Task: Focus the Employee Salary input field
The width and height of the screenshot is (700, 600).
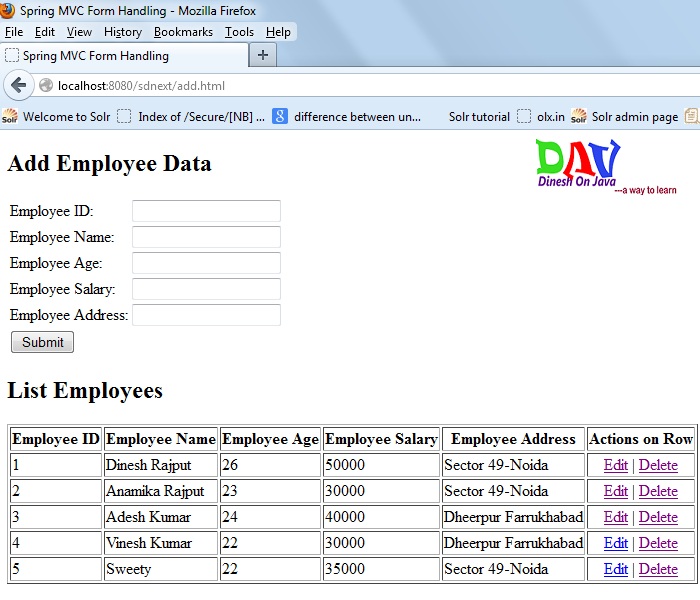Action: (206, 288)
